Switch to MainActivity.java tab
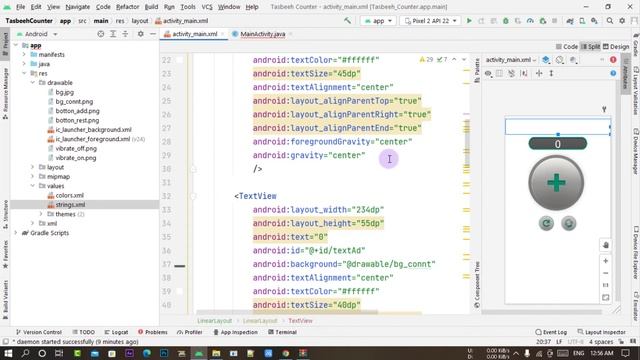 tap(262, 34)
